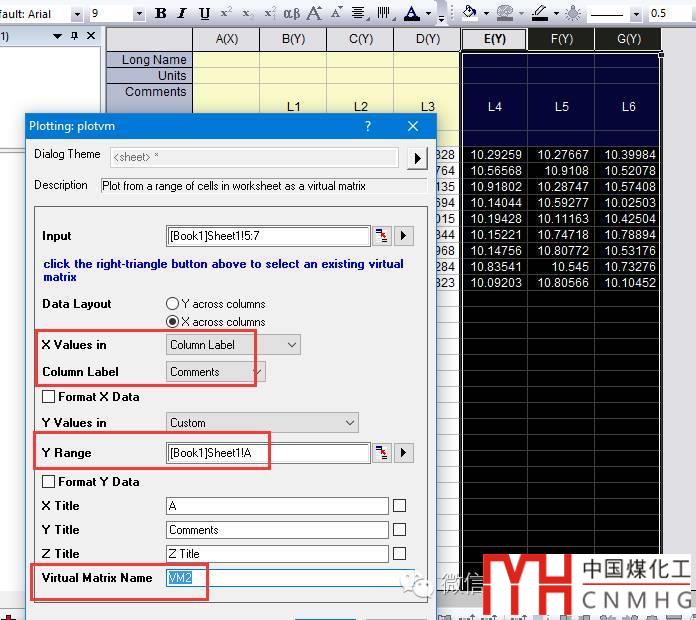Decrease the font size
This screenshot has height=620, width=696.
[336, 13]
